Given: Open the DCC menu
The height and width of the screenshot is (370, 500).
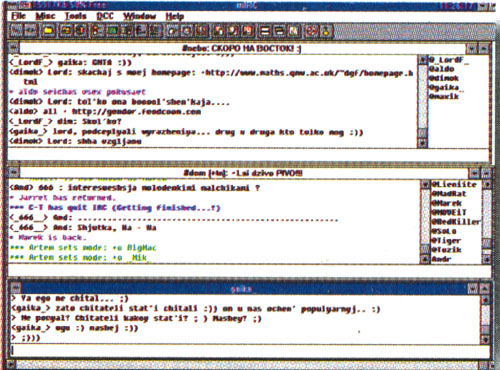Looking at the screenshot, I should [x=105, y=16].
